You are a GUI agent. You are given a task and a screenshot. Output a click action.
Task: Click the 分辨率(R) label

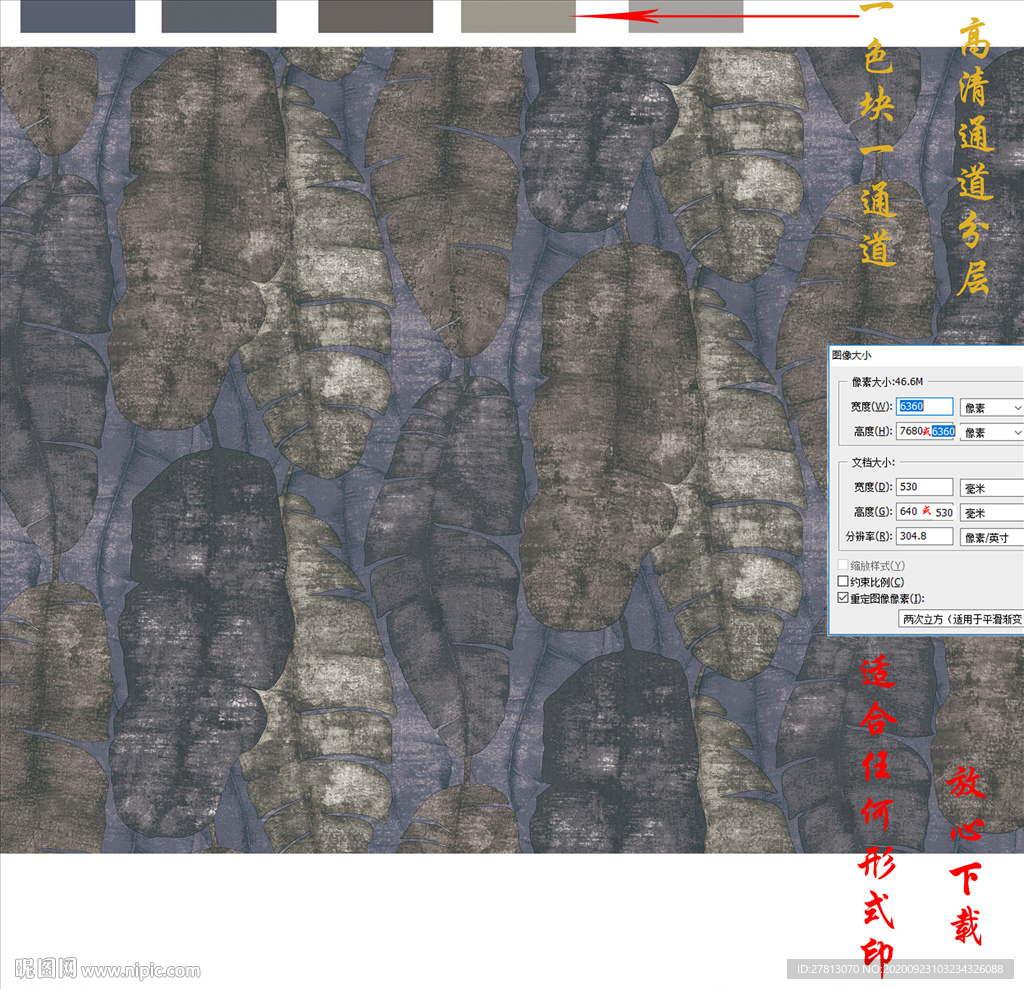point(869,536)
